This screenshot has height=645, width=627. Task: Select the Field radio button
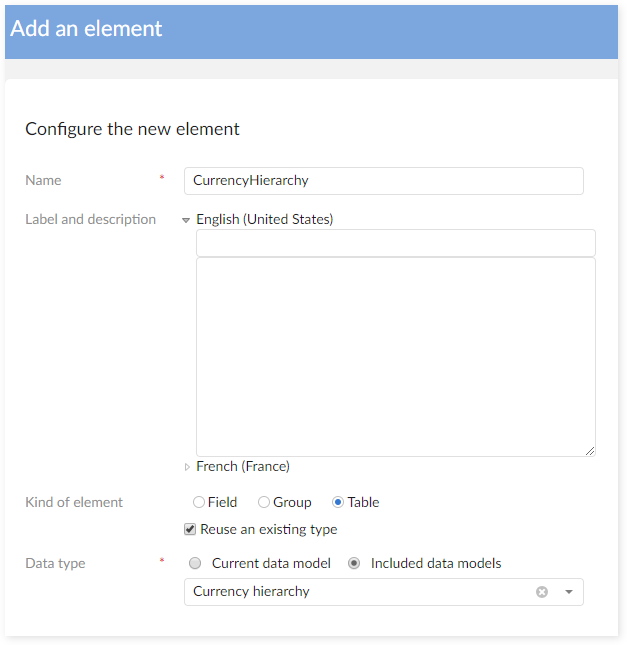199,503
